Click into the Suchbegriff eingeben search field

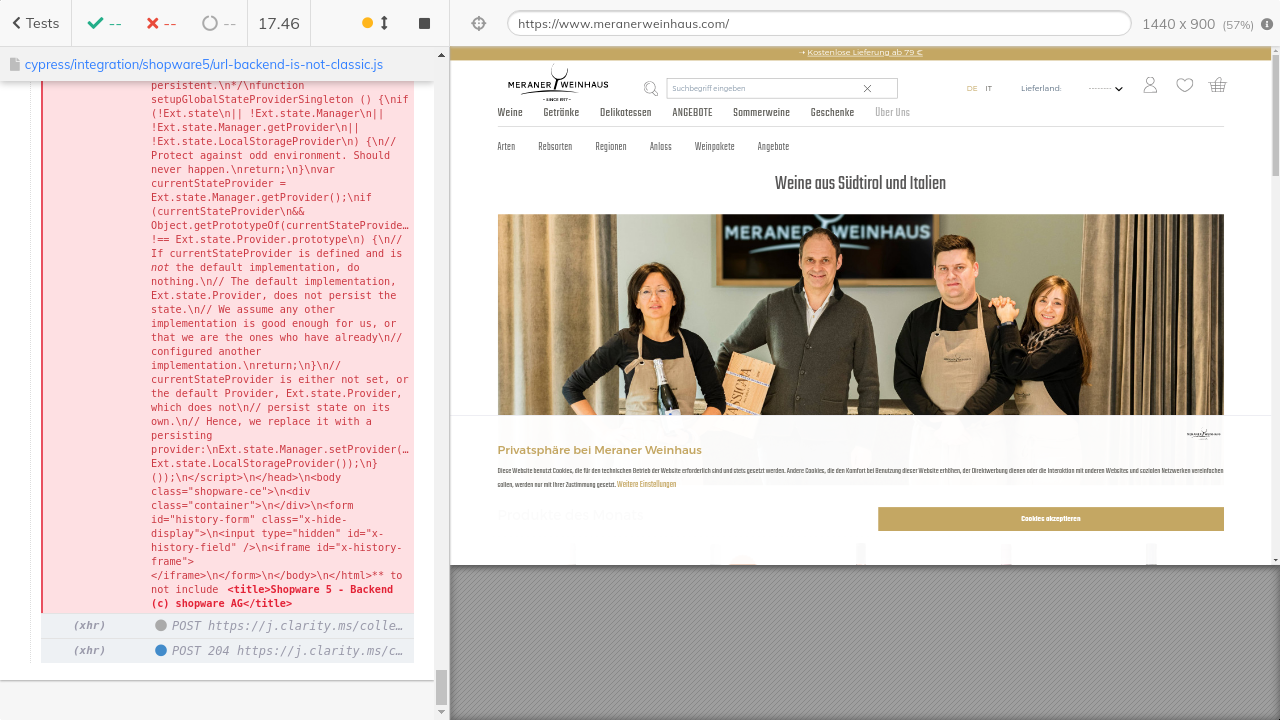760,88
